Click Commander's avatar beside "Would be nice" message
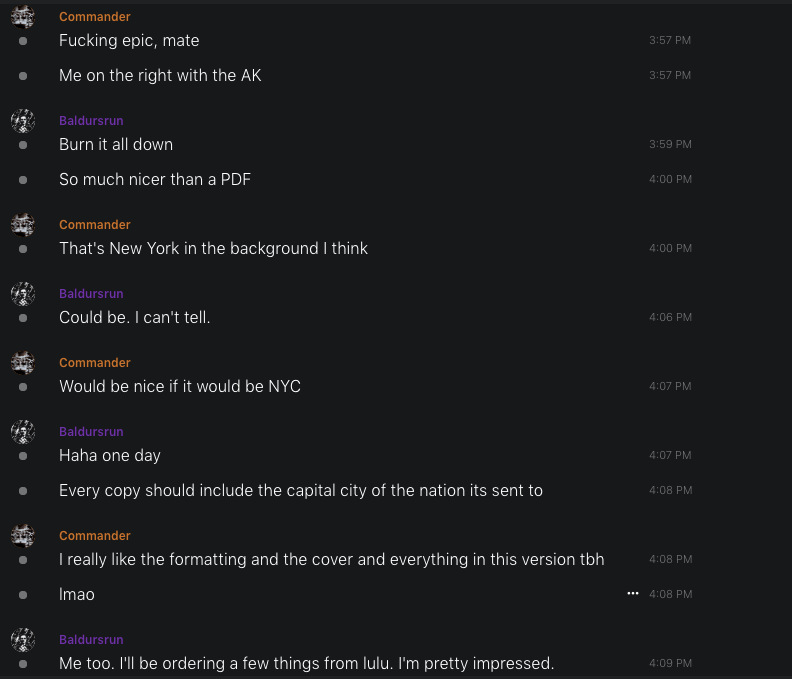The image size is (792, 679). coord(23,363)
